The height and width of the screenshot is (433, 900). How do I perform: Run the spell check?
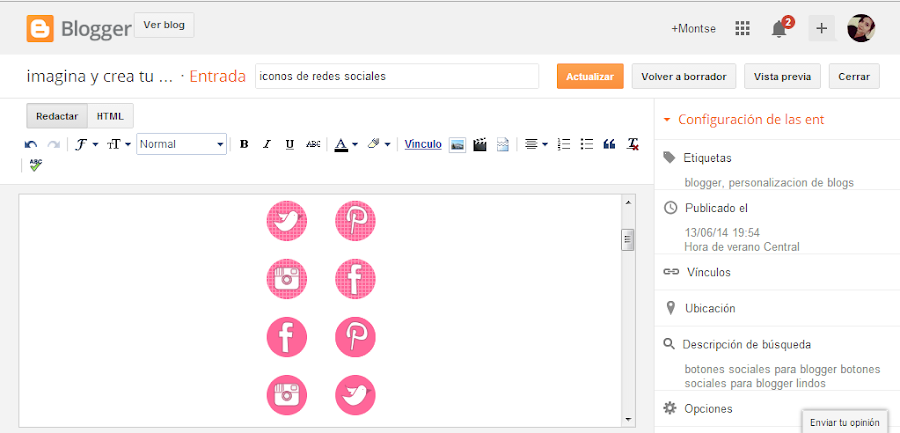point(36,165)
